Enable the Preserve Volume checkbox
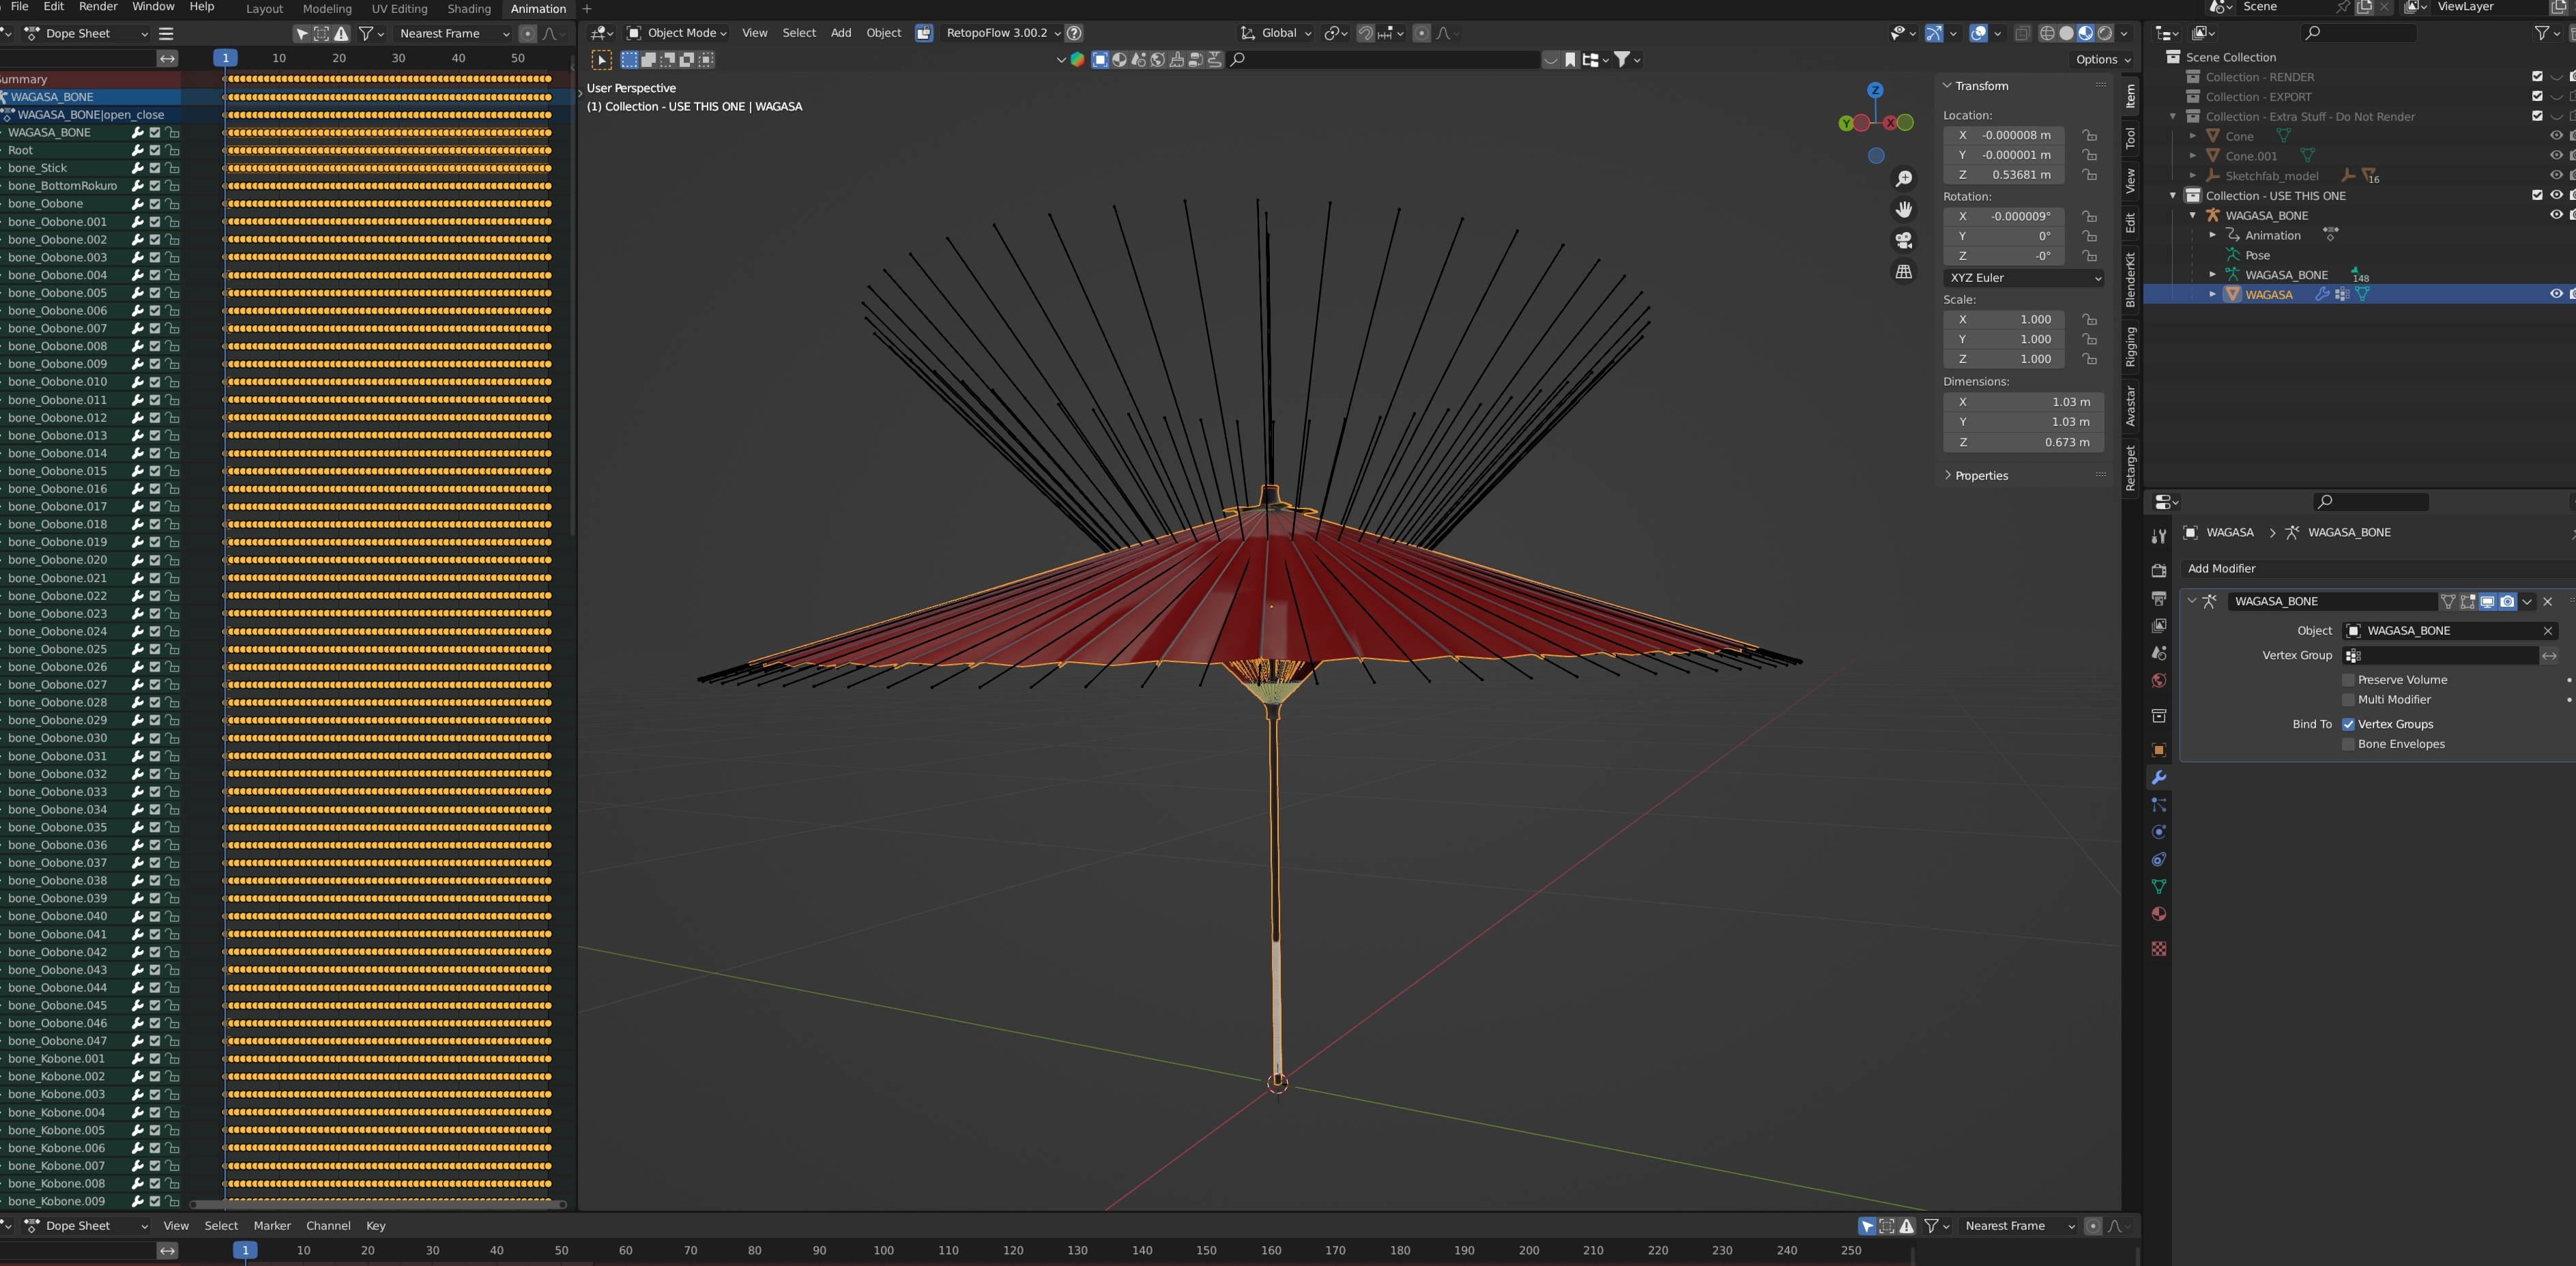This screenshot has width=2576, height=1266. [x=2348, y=680]
